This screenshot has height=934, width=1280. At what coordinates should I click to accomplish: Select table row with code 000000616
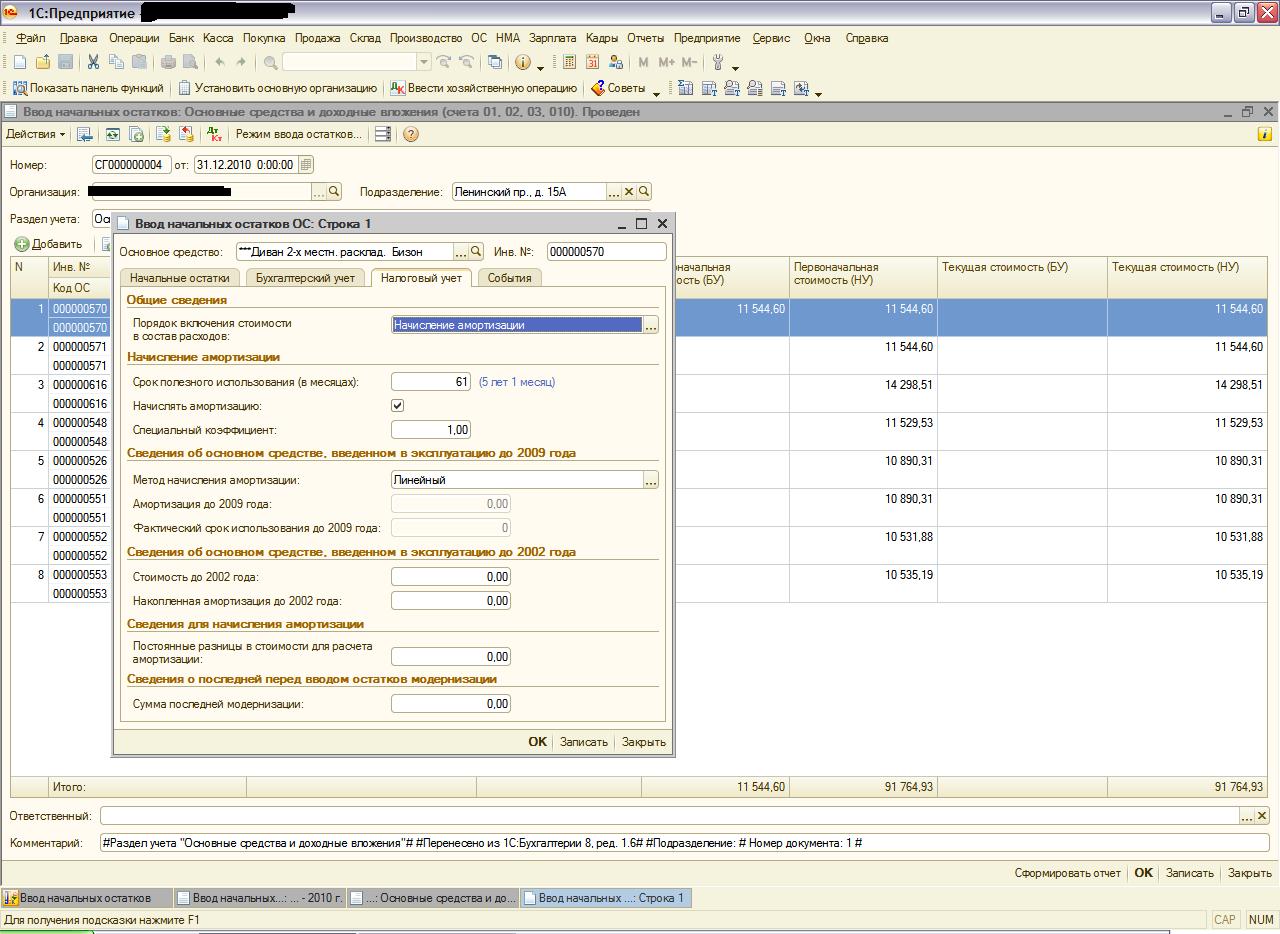coord(640,394)
